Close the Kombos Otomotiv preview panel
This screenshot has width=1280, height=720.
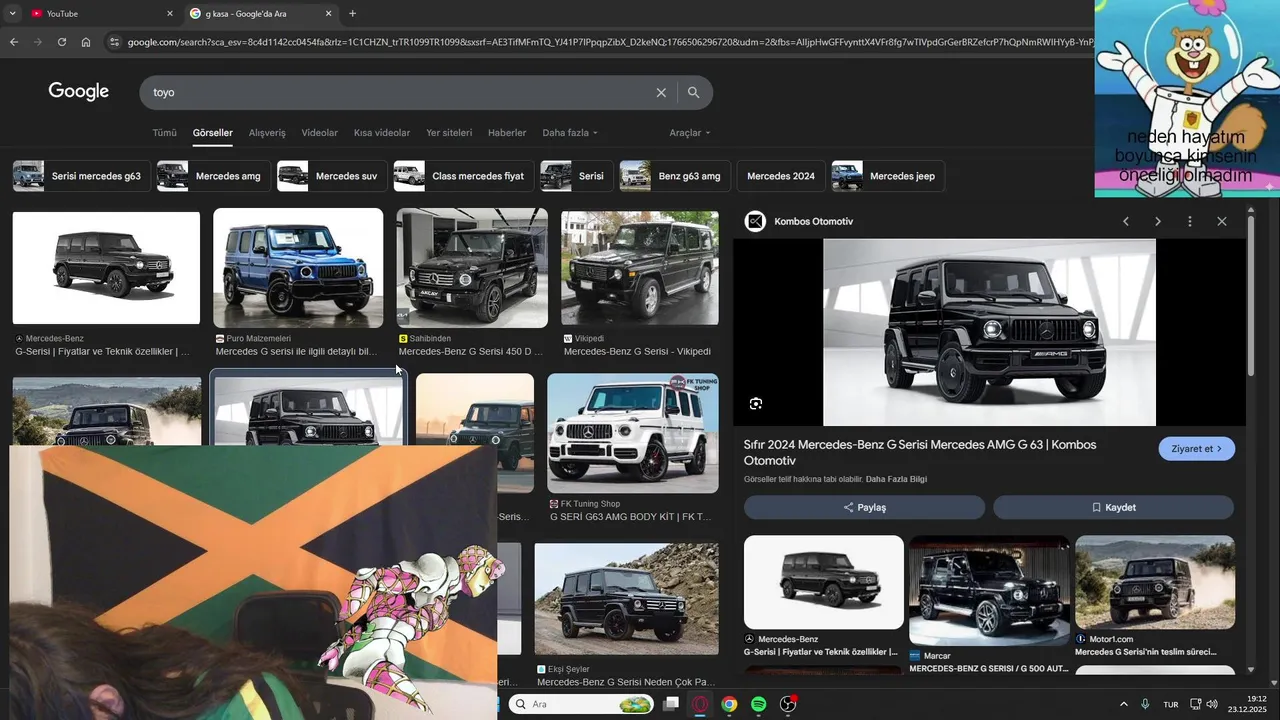click(x=1222, y=221)
